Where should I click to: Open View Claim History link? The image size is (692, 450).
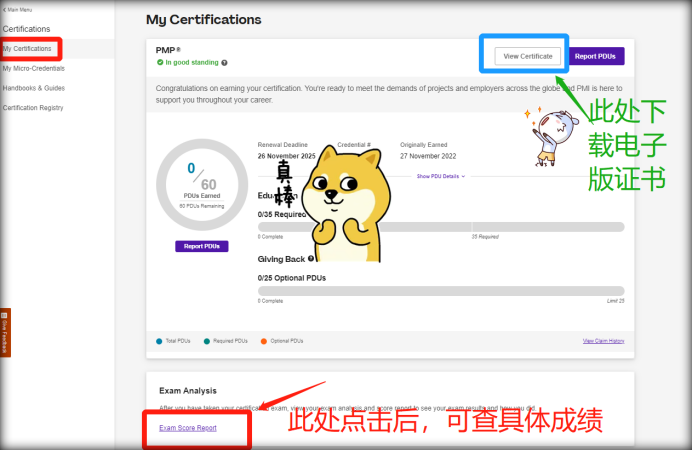tap(603, 341)
